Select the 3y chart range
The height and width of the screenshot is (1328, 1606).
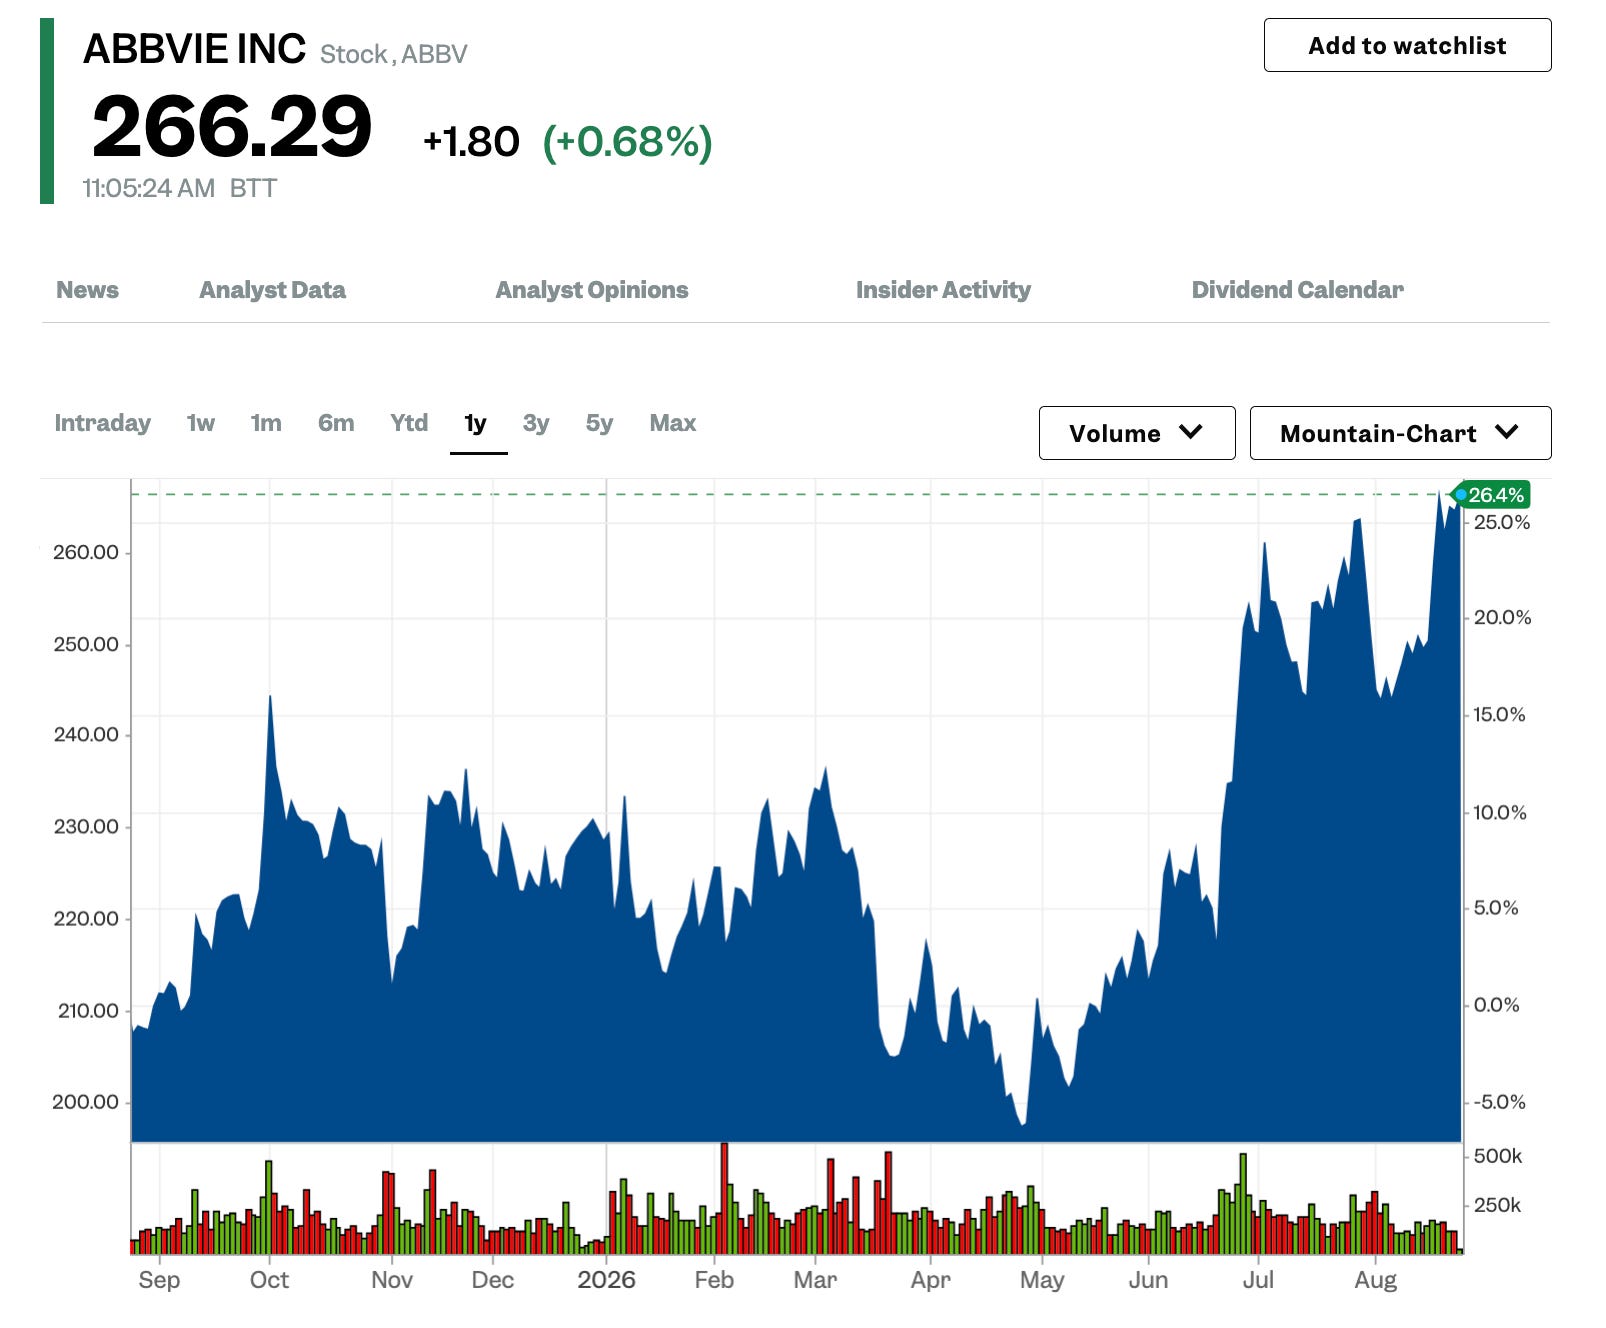[x=536, y=423]
